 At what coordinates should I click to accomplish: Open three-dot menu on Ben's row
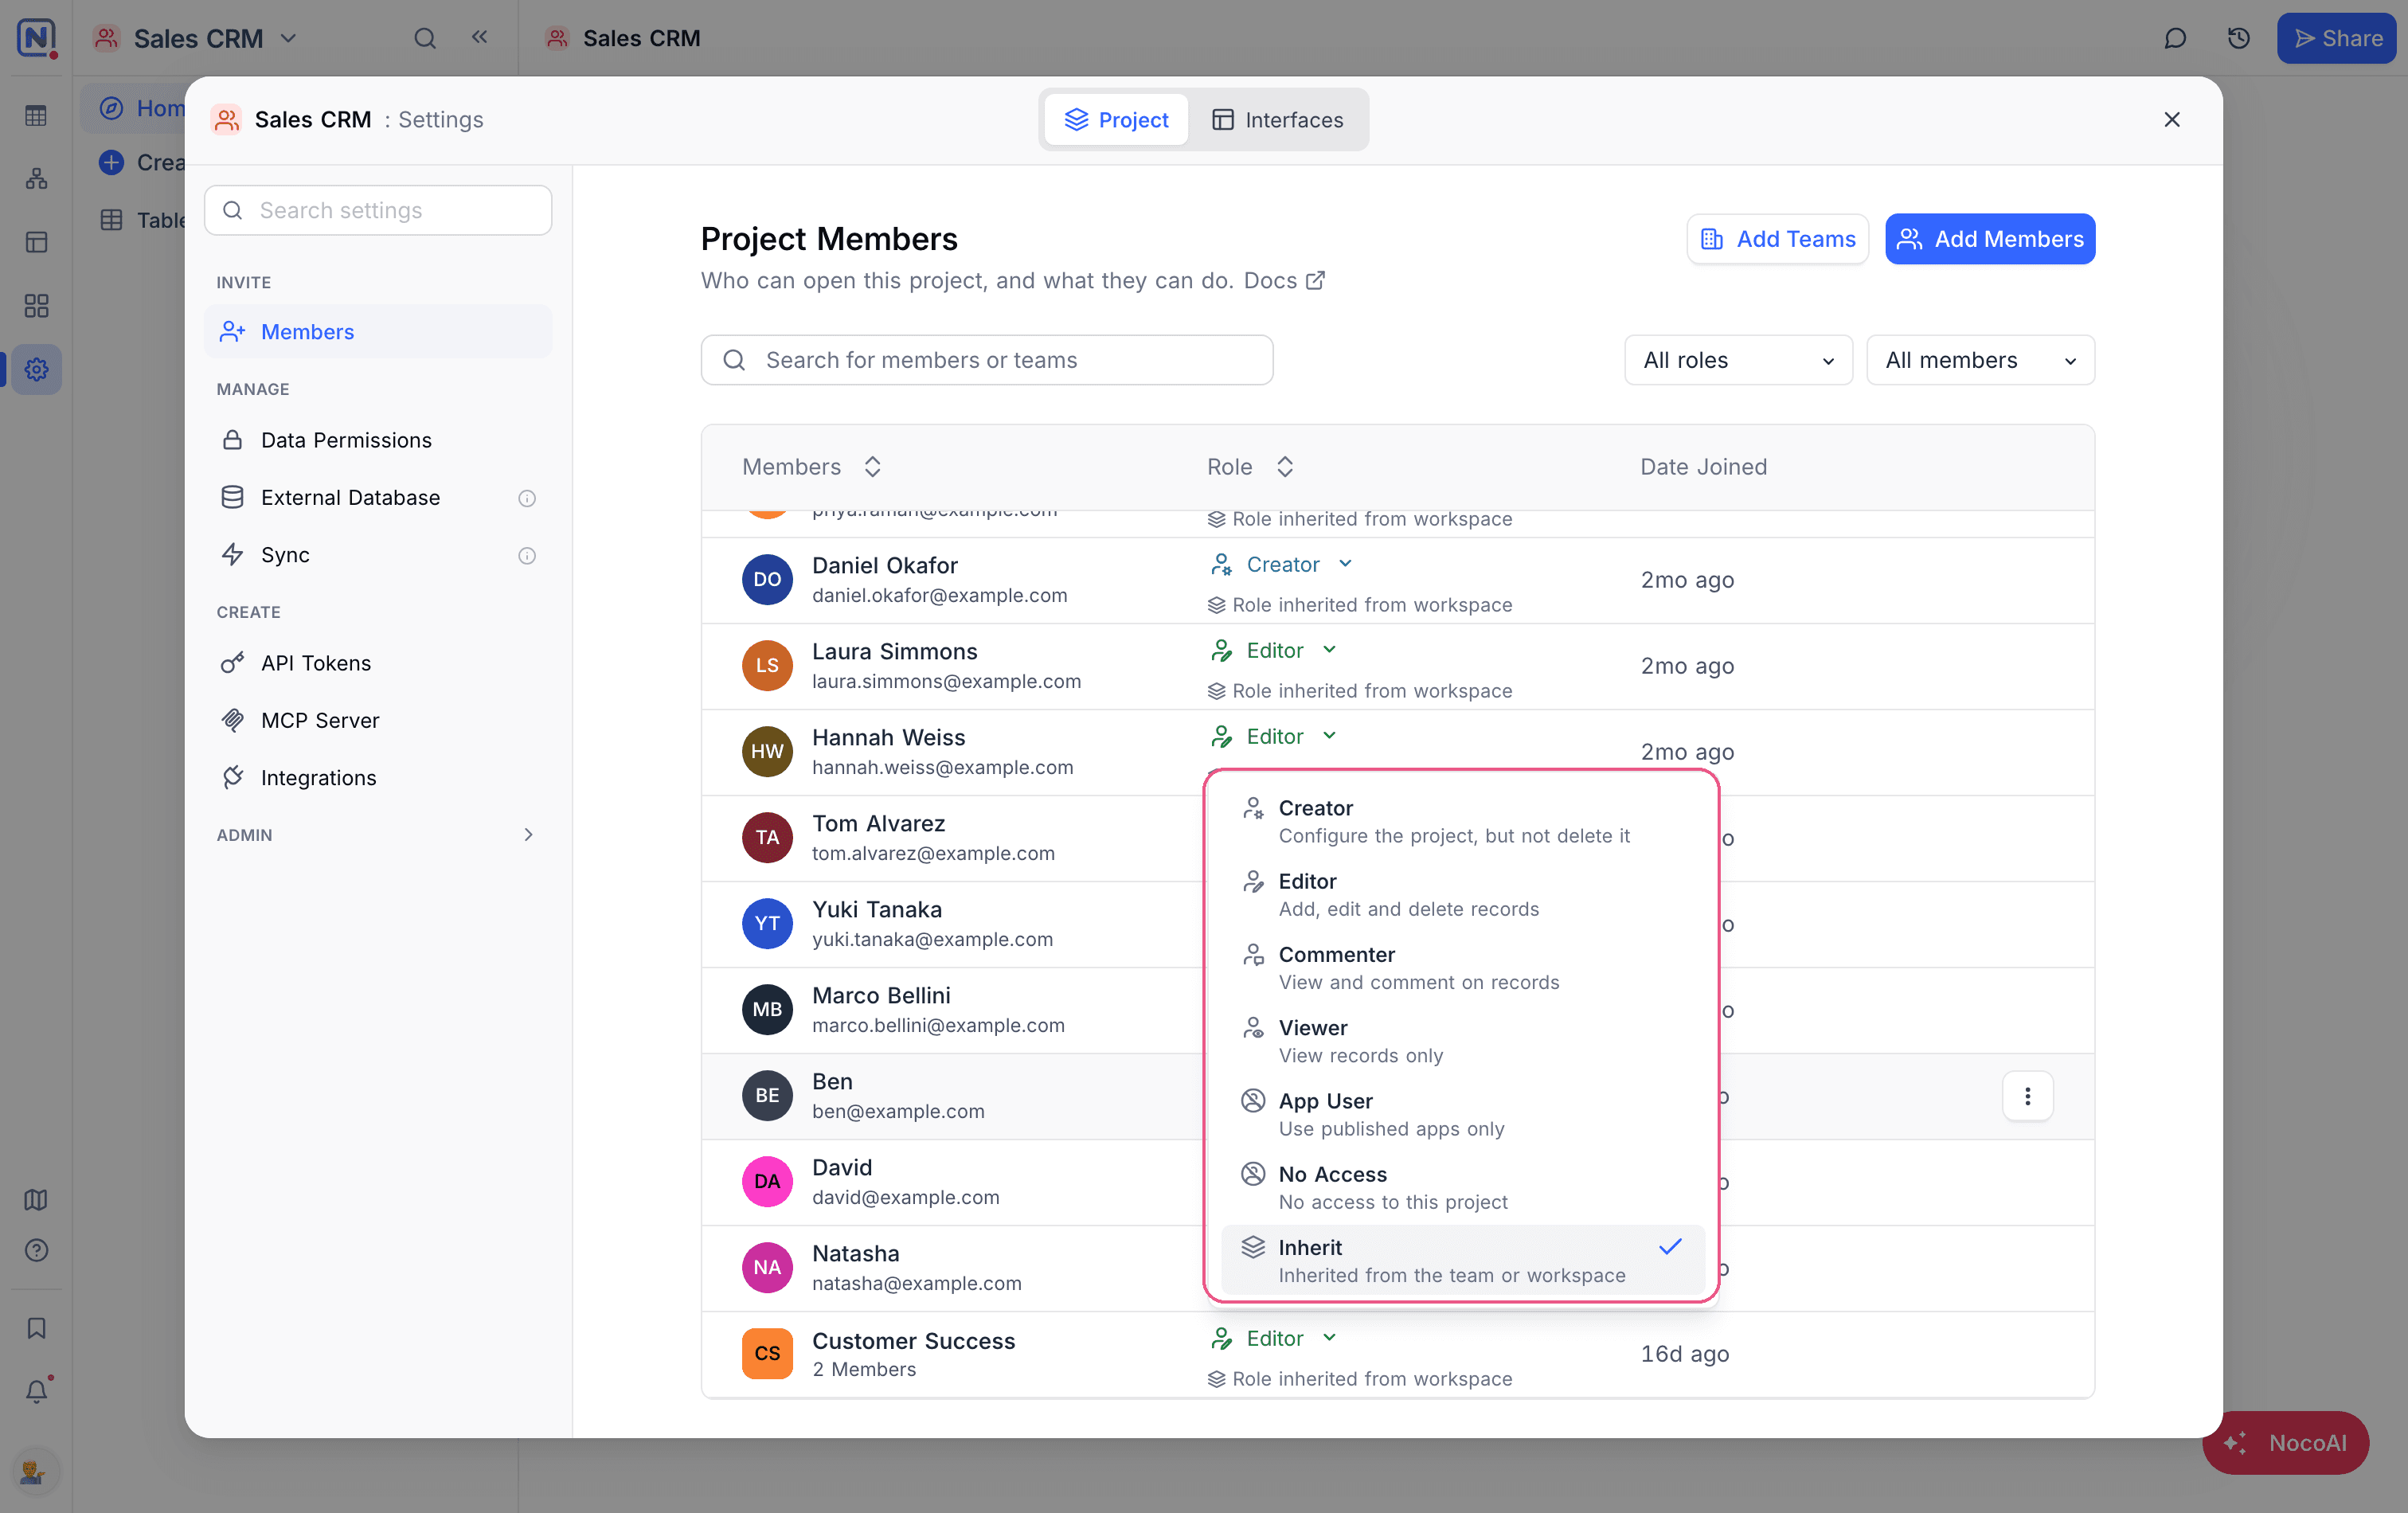click(2027, 1096)
